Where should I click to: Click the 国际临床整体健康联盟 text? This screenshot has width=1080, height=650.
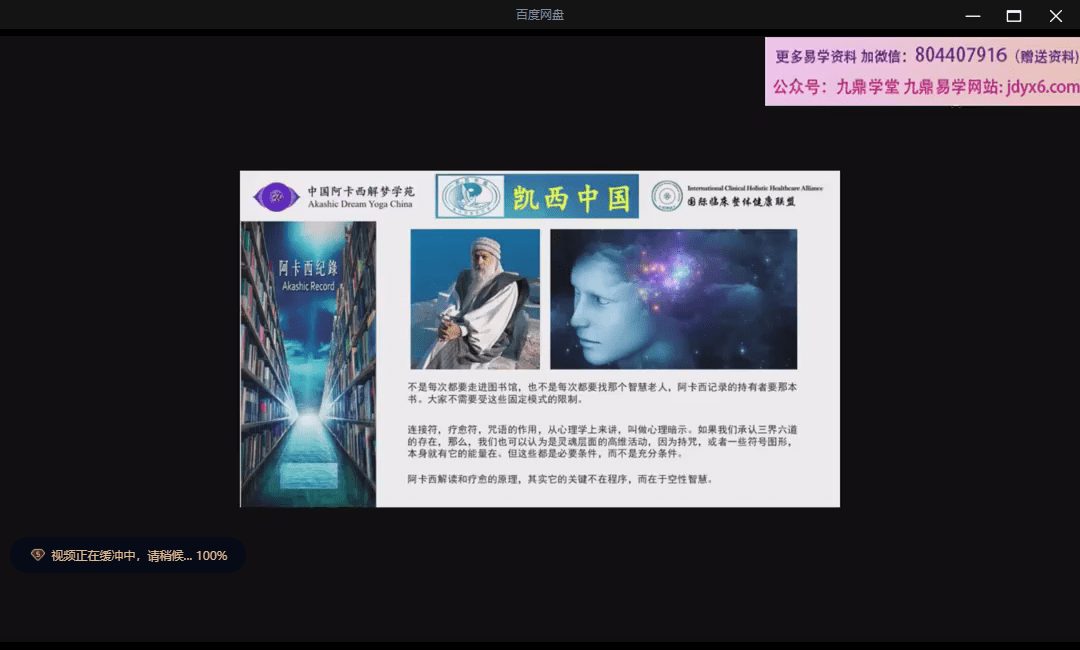tap(741, 202)
